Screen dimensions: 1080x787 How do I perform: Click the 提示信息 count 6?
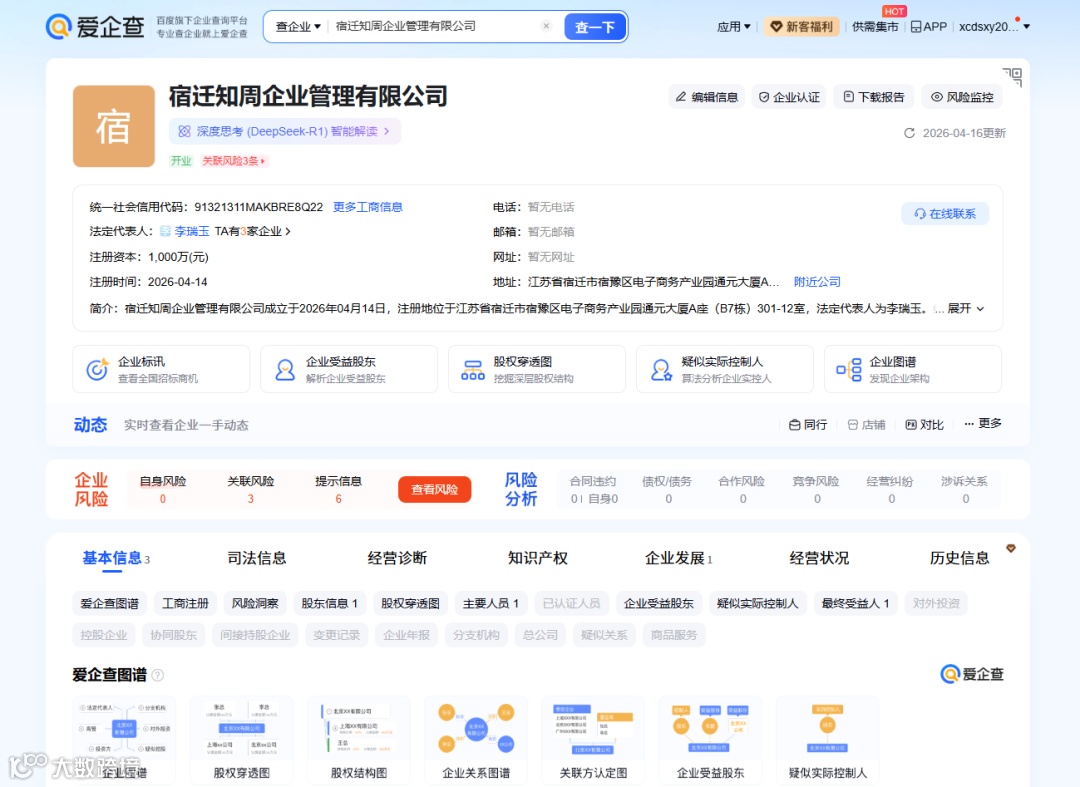pyautogui.click(x=338, y=499)
